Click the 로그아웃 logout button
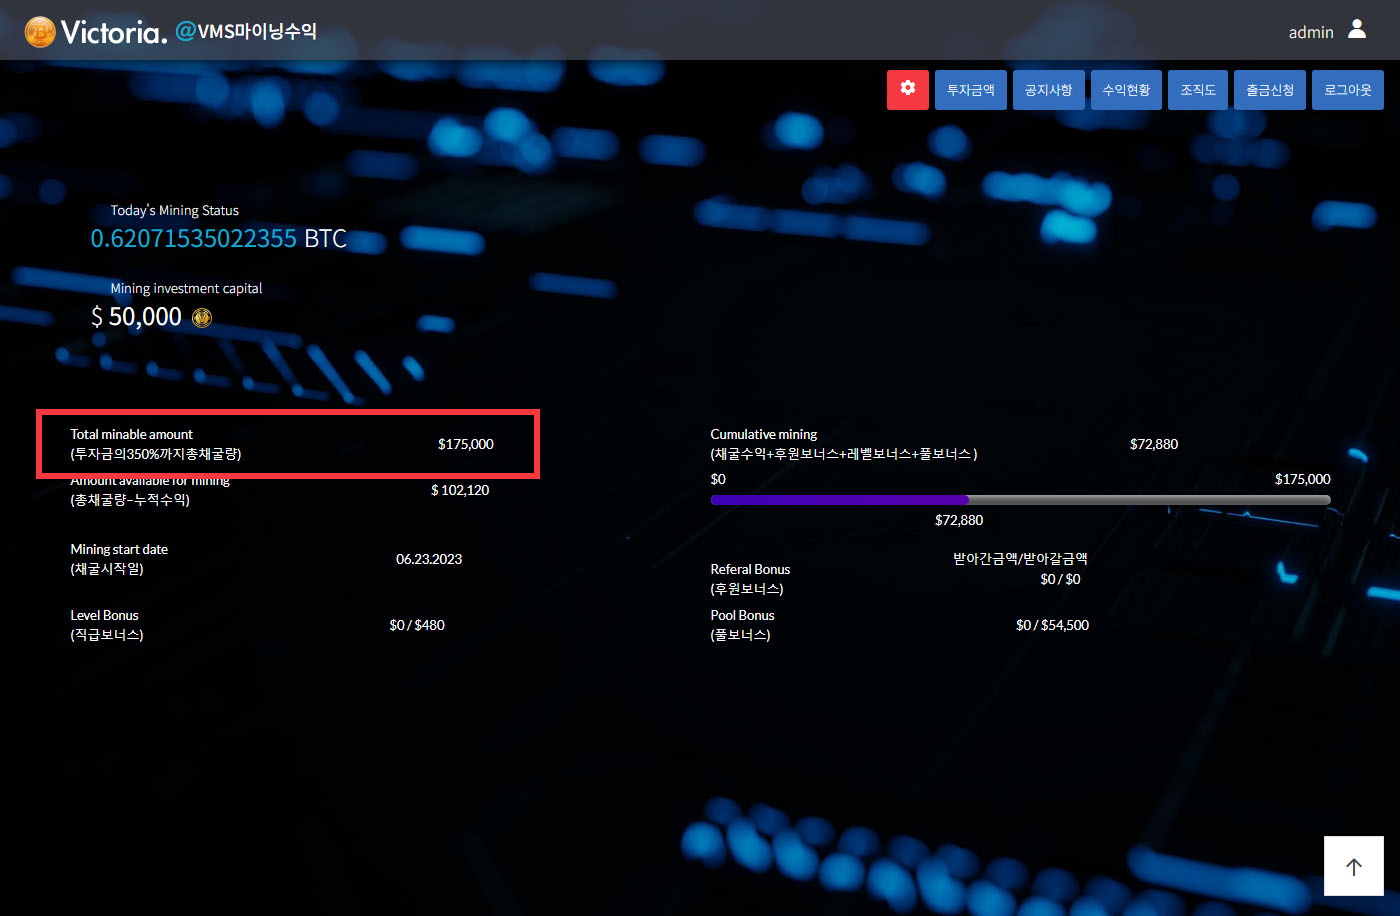This screenshot has width=1400, height=916. [1347, 90]
